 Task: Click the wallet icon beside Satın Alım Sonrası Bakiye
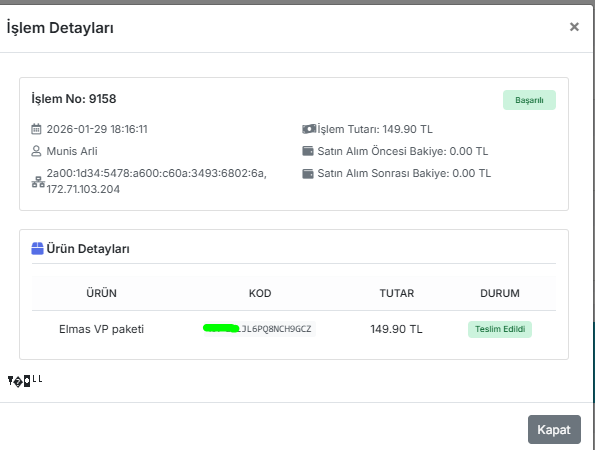point(308,173)
